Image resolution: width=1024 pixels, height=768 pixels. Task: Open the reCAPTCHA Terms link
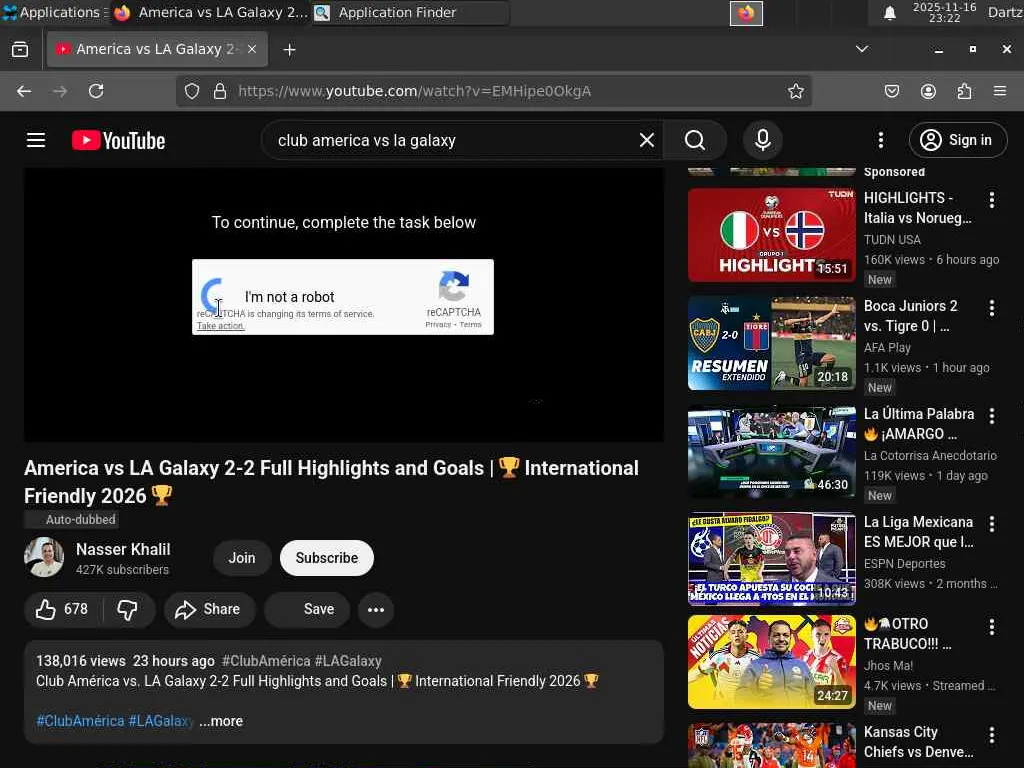click(470, 325)
